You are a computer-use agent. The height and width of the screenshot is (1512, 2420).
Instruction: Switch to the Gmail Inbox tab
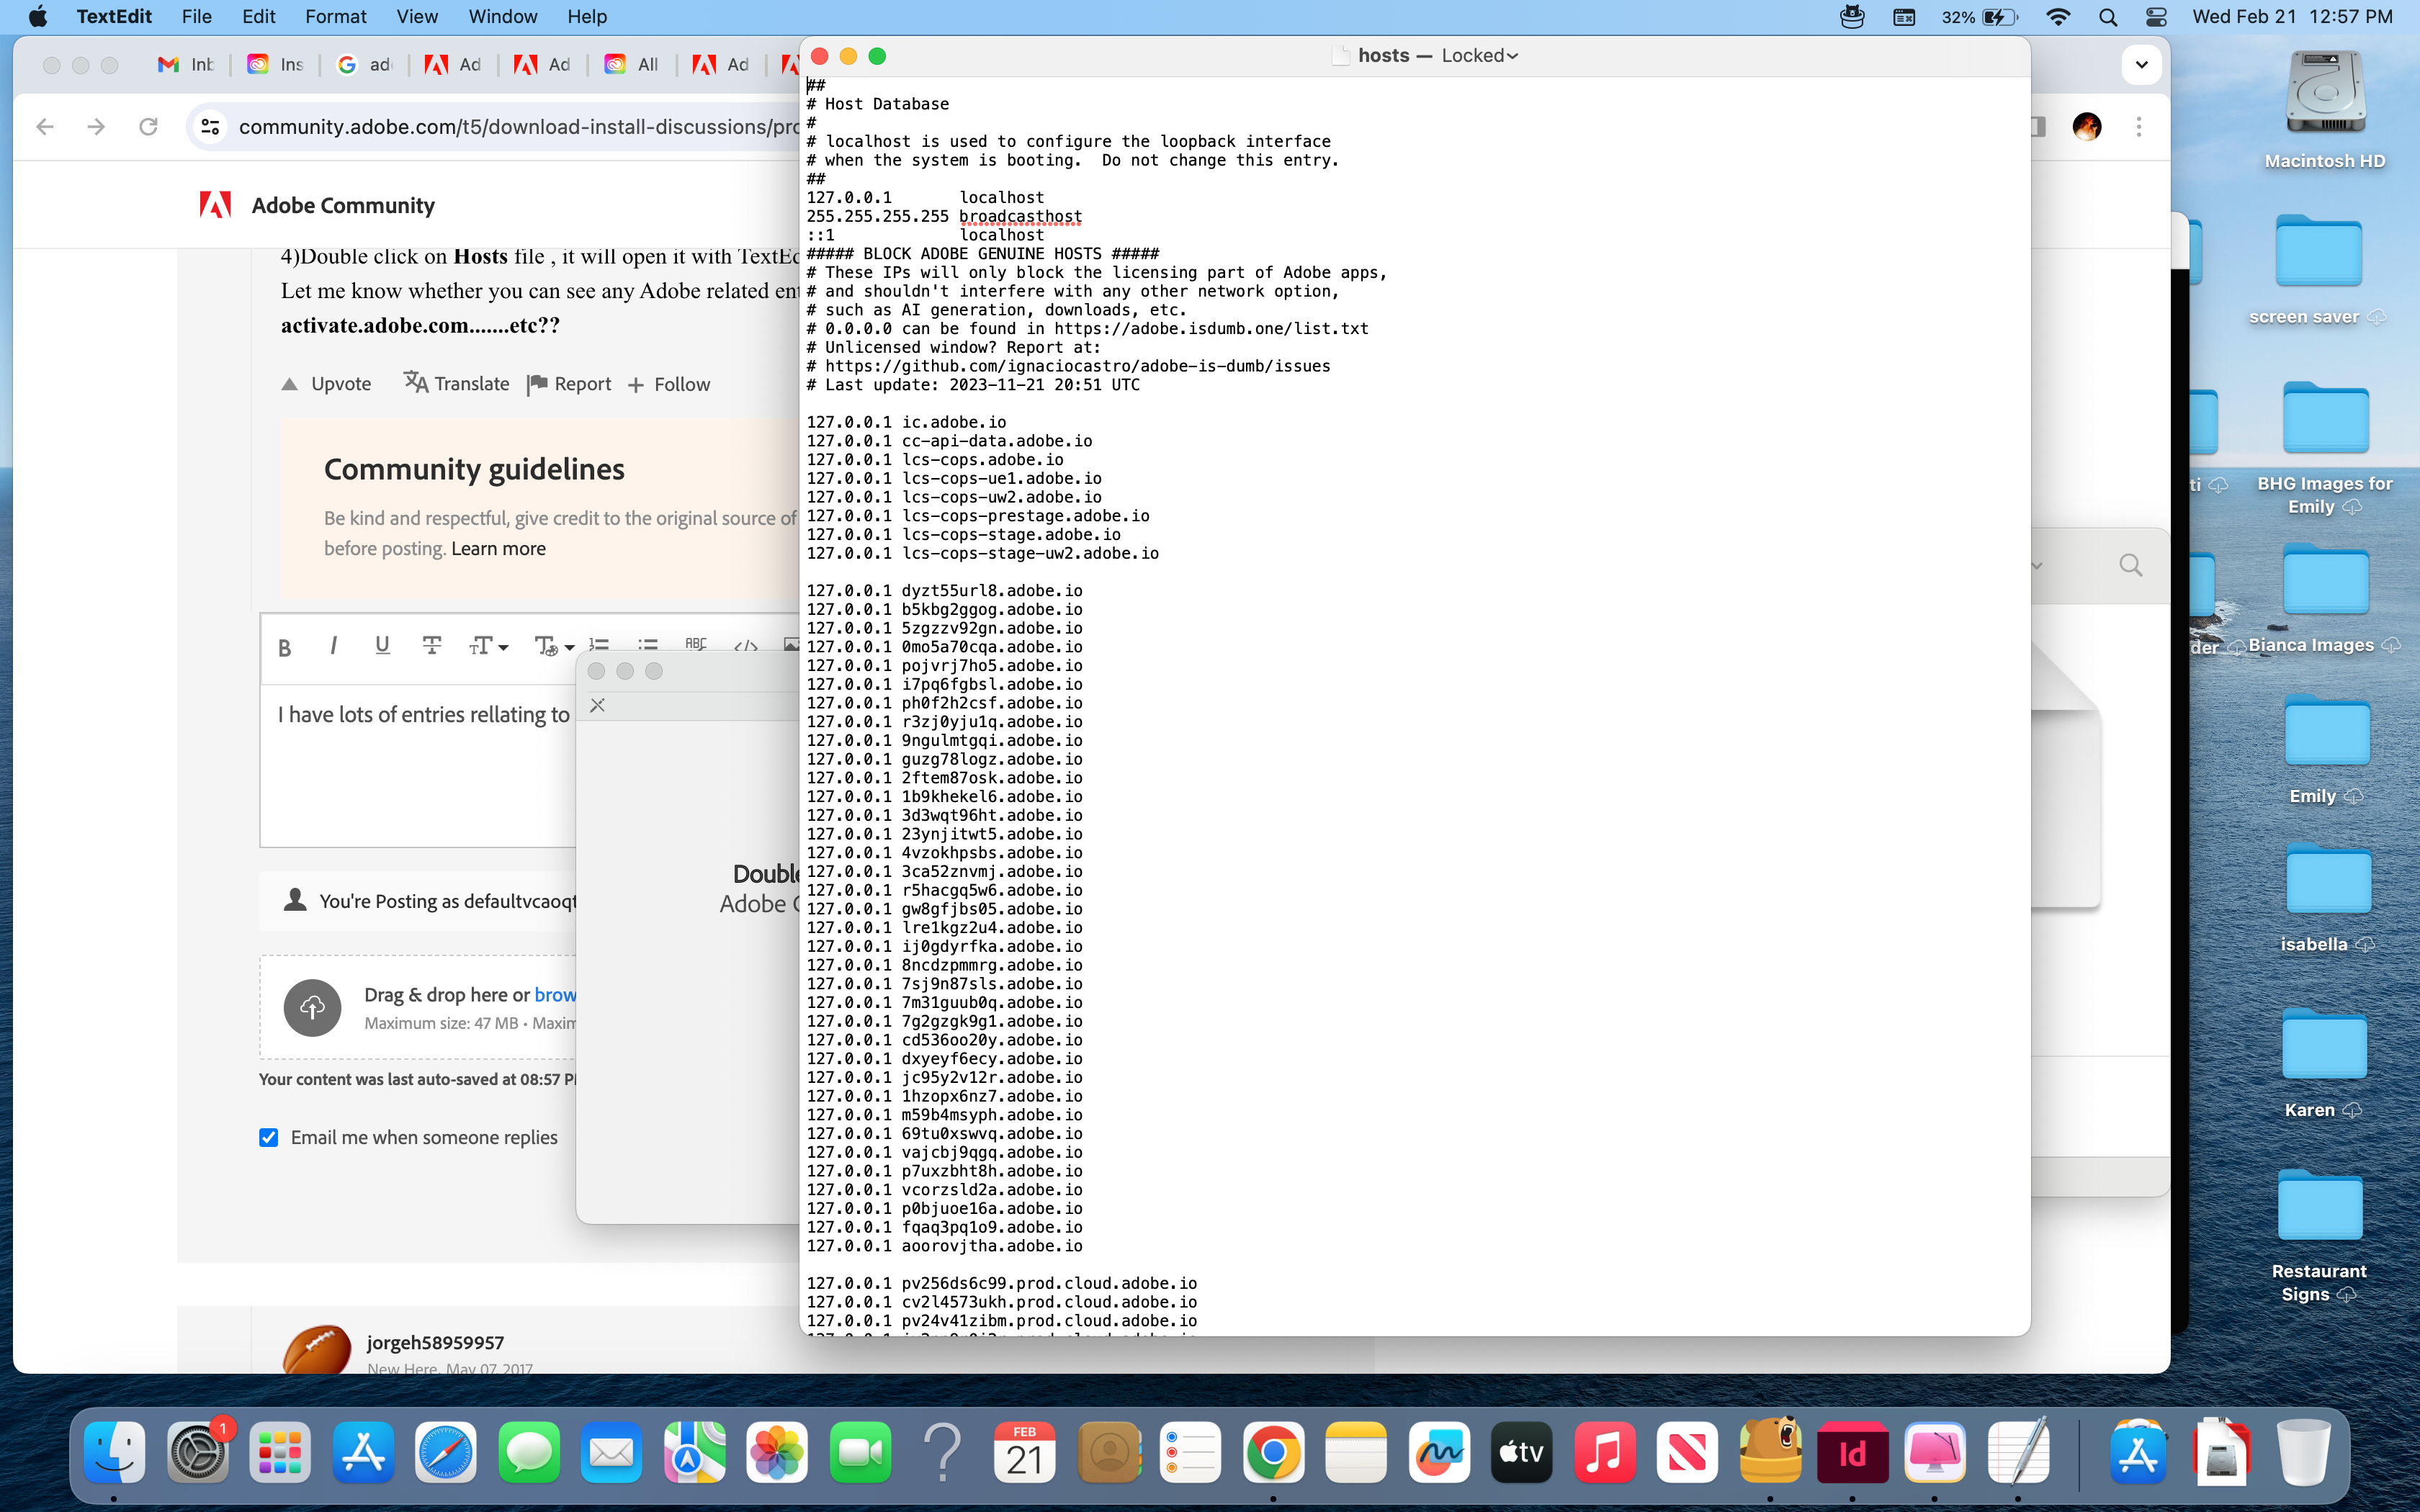186,65
